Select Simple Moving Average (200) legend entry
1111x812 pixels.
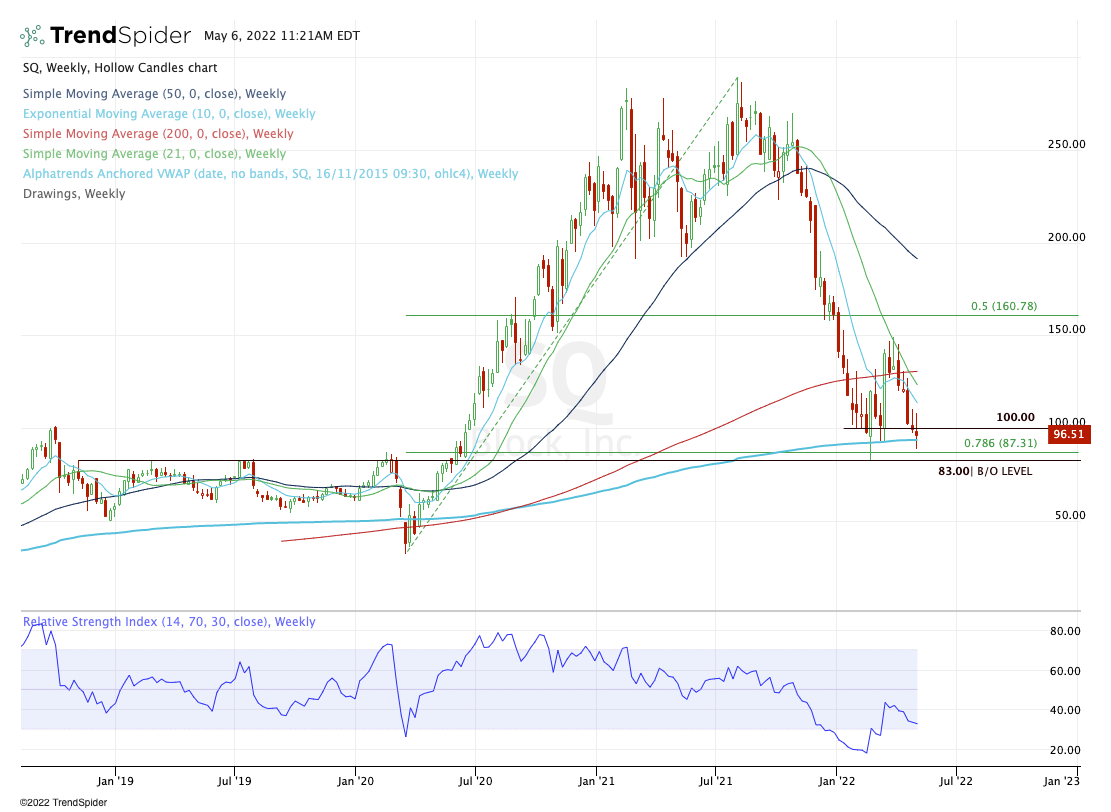pyautogui.click(x=158, y=133)
